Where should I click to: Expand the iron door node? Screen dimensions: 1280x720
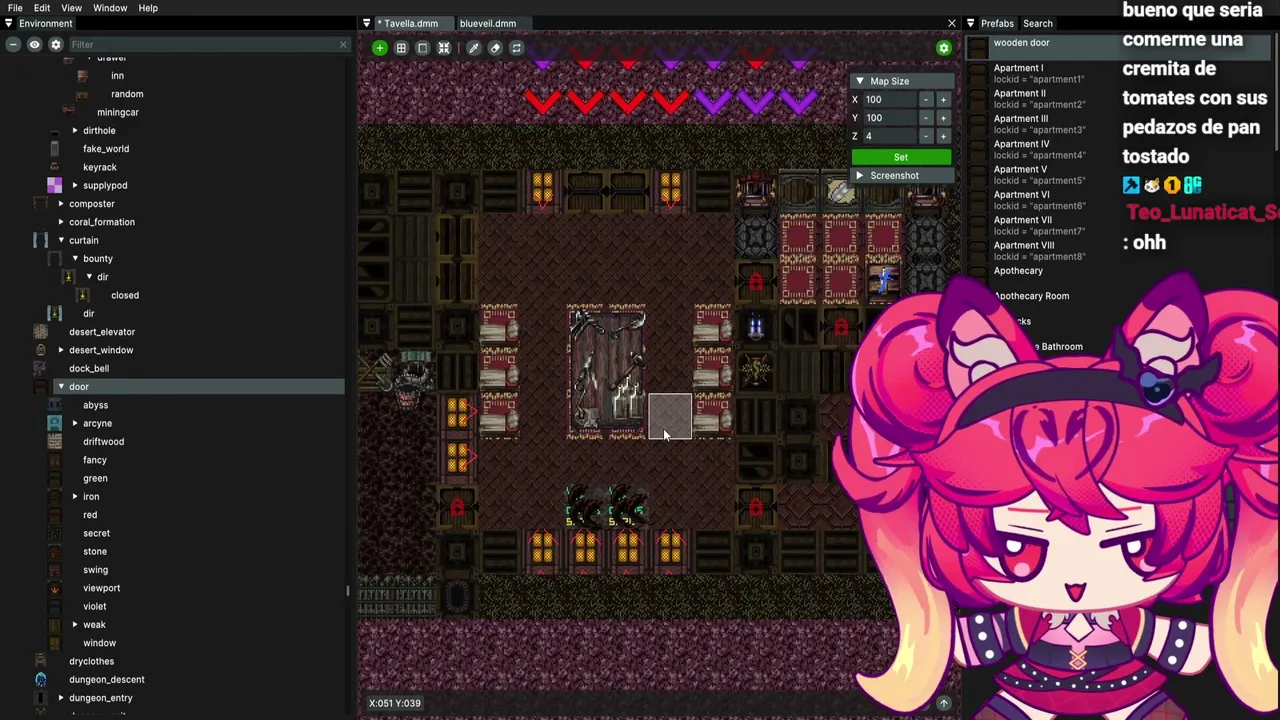[75, 497]
